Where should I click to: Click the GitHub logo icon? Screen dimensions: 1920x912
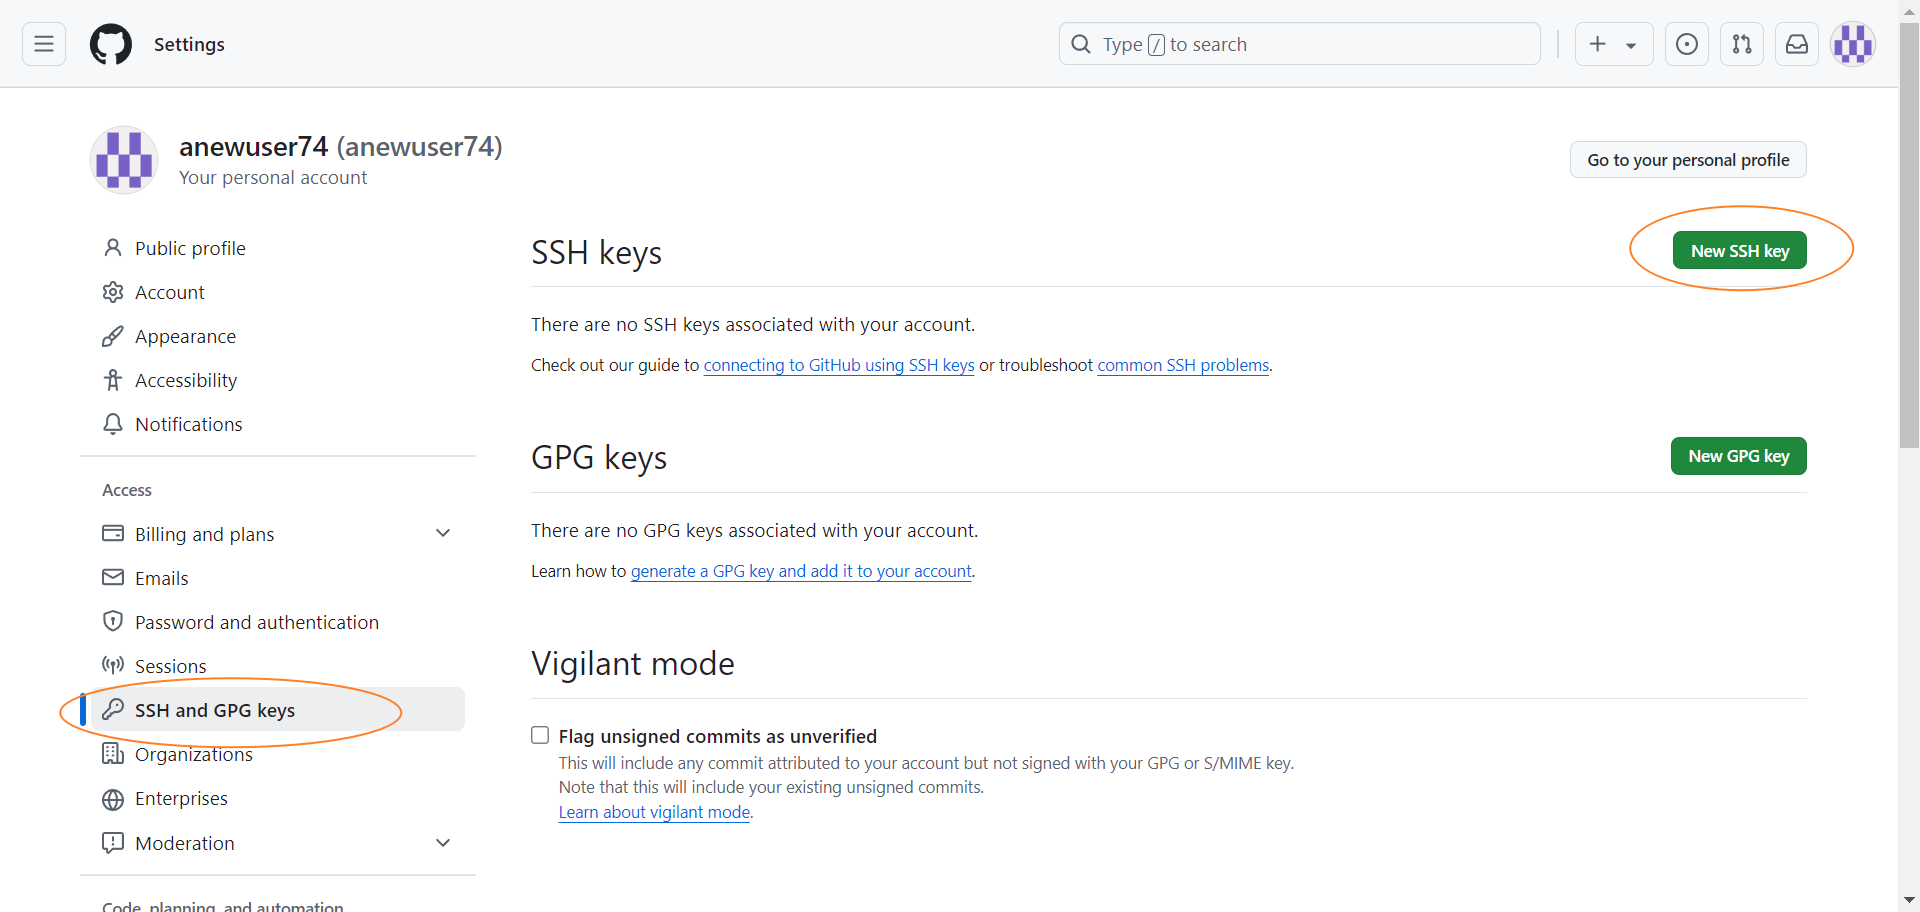click(110, 44)
